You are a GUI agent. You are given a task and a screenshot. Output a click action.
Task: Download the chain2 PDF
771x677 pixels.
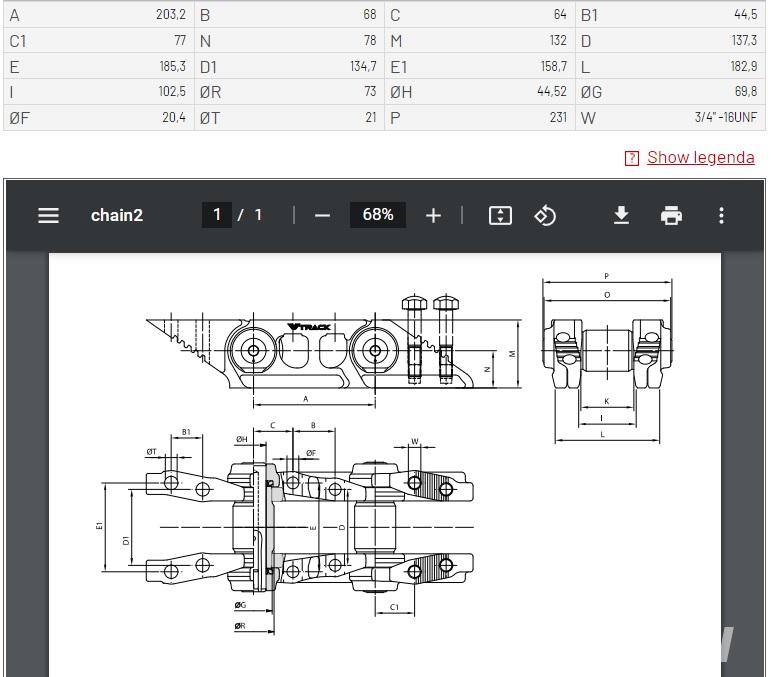[622, 215]
